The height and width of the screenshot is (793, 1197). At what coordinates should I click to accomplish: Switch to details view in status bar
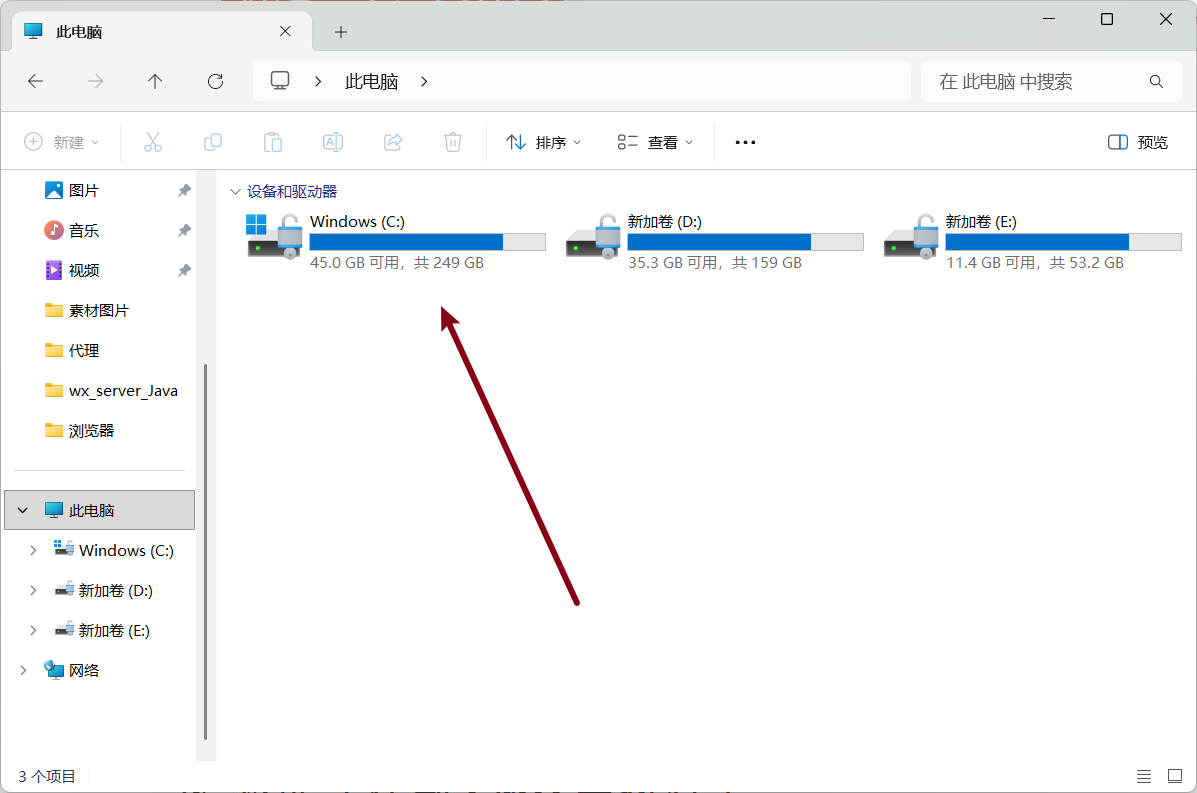tap(1144, 776)
